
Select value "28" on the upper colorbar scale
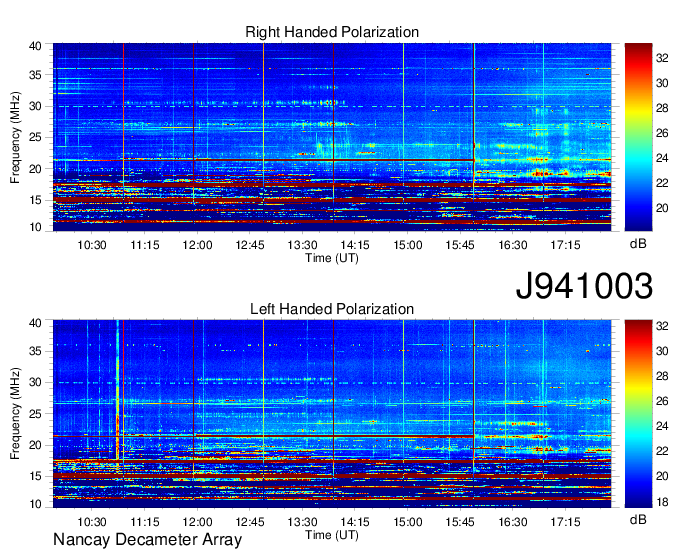[662, 108]
